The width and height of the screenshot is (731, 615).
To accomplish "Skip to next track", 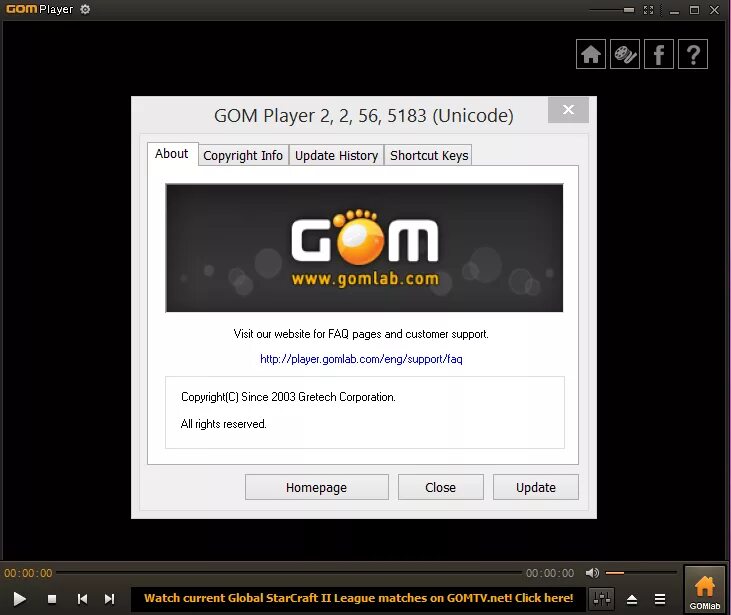I will [110, 599].
